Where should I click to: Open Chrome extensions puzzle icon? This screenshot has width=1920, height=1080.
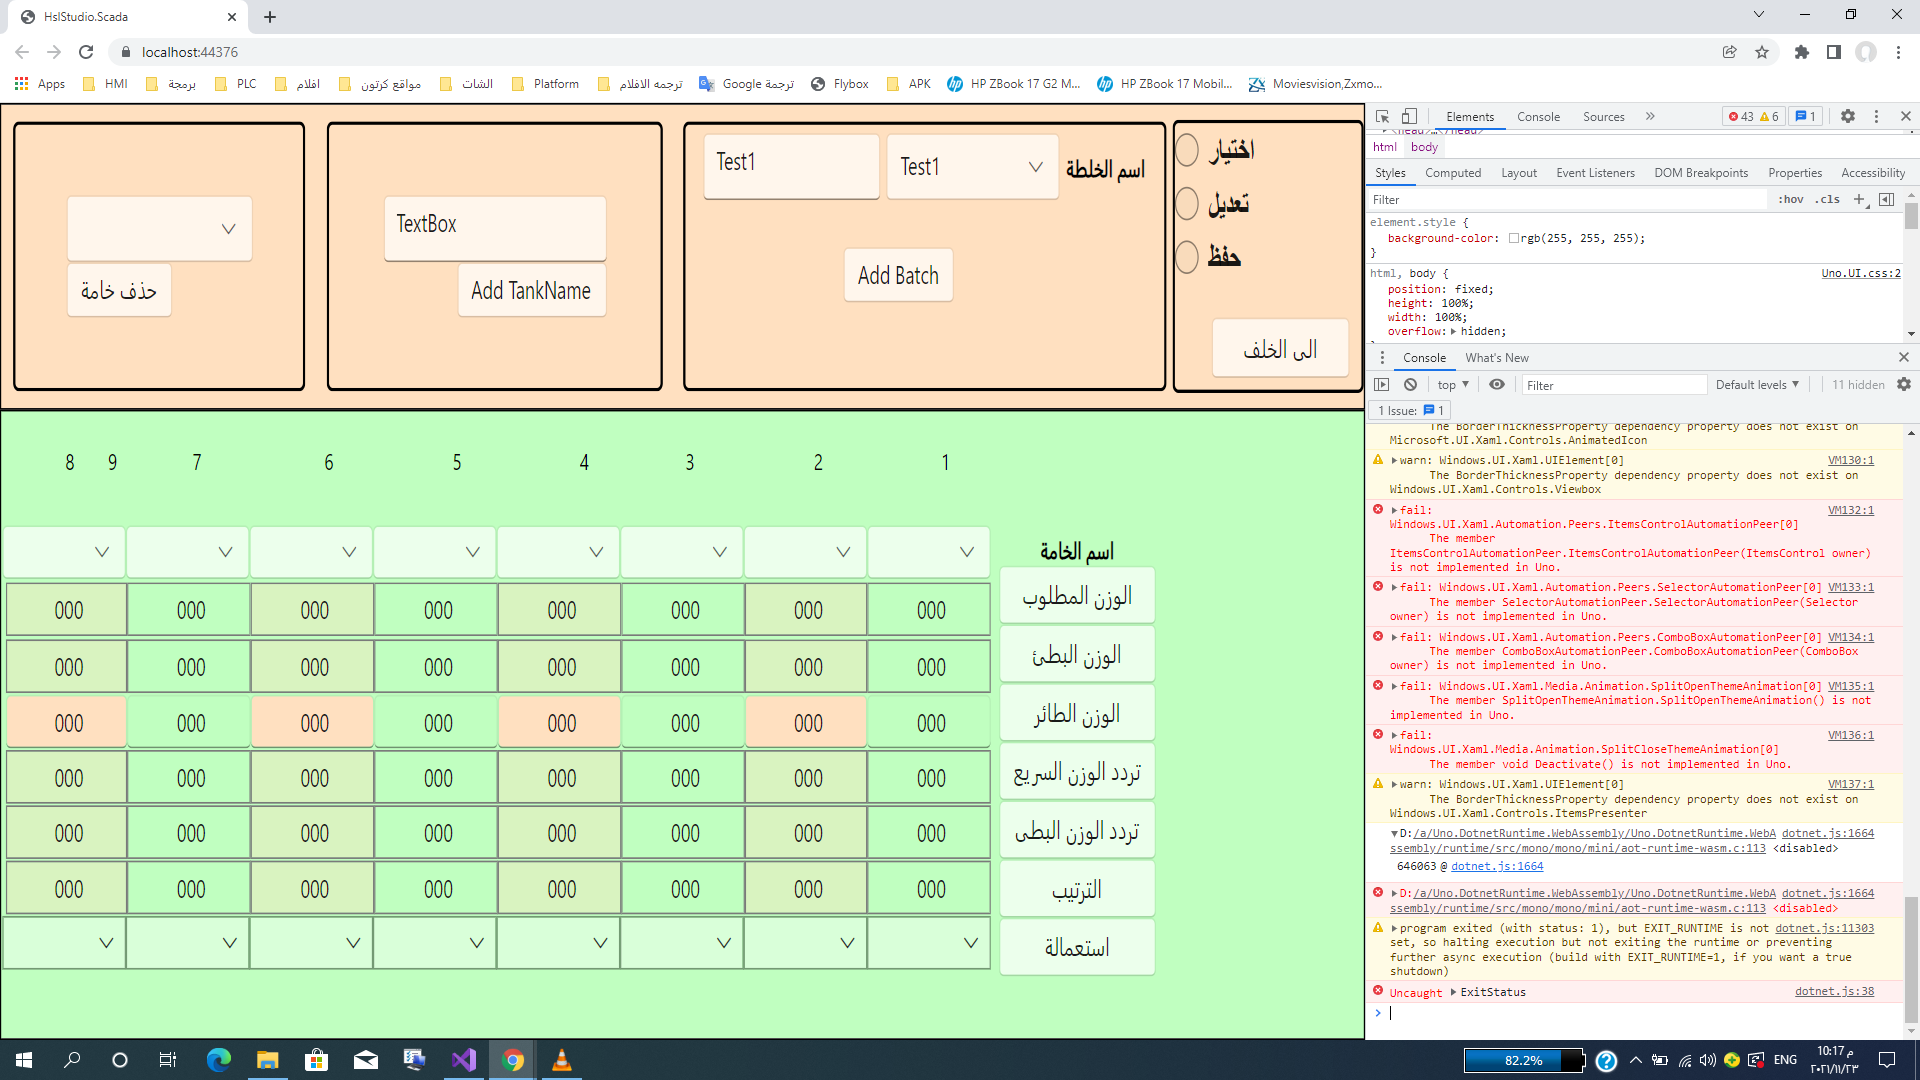[1802, 52]
